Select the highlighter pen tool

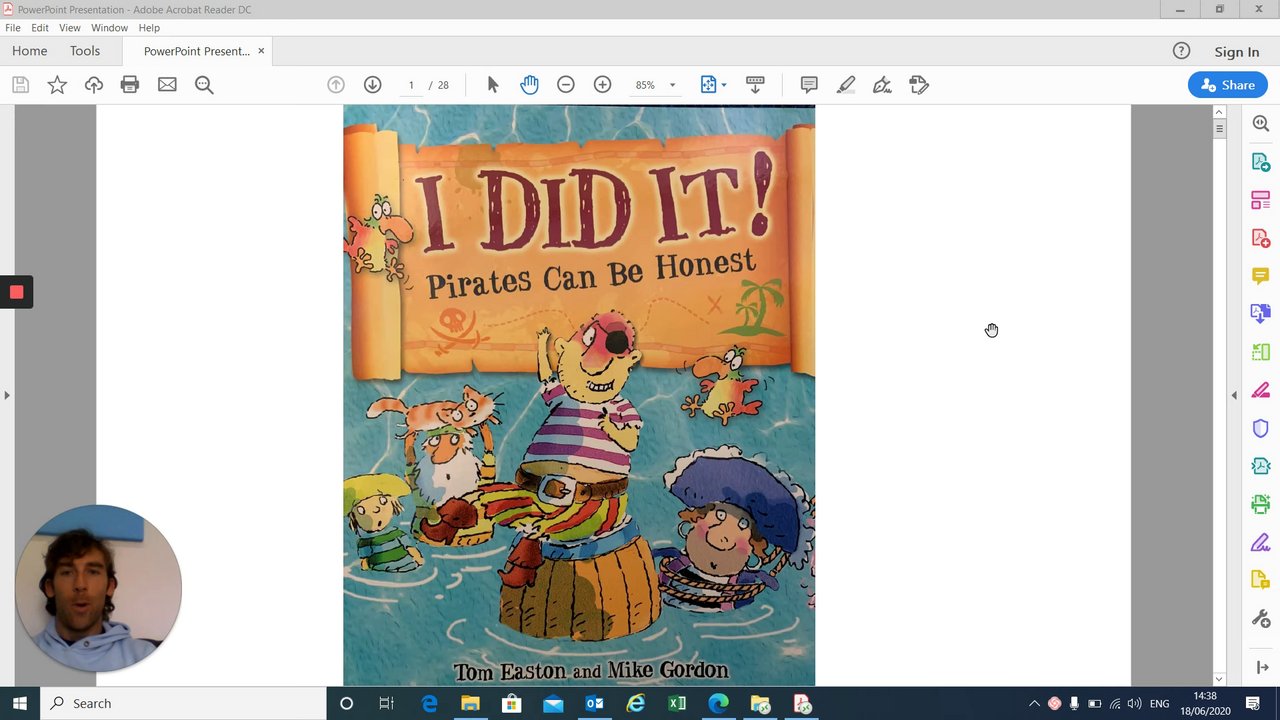846,85
